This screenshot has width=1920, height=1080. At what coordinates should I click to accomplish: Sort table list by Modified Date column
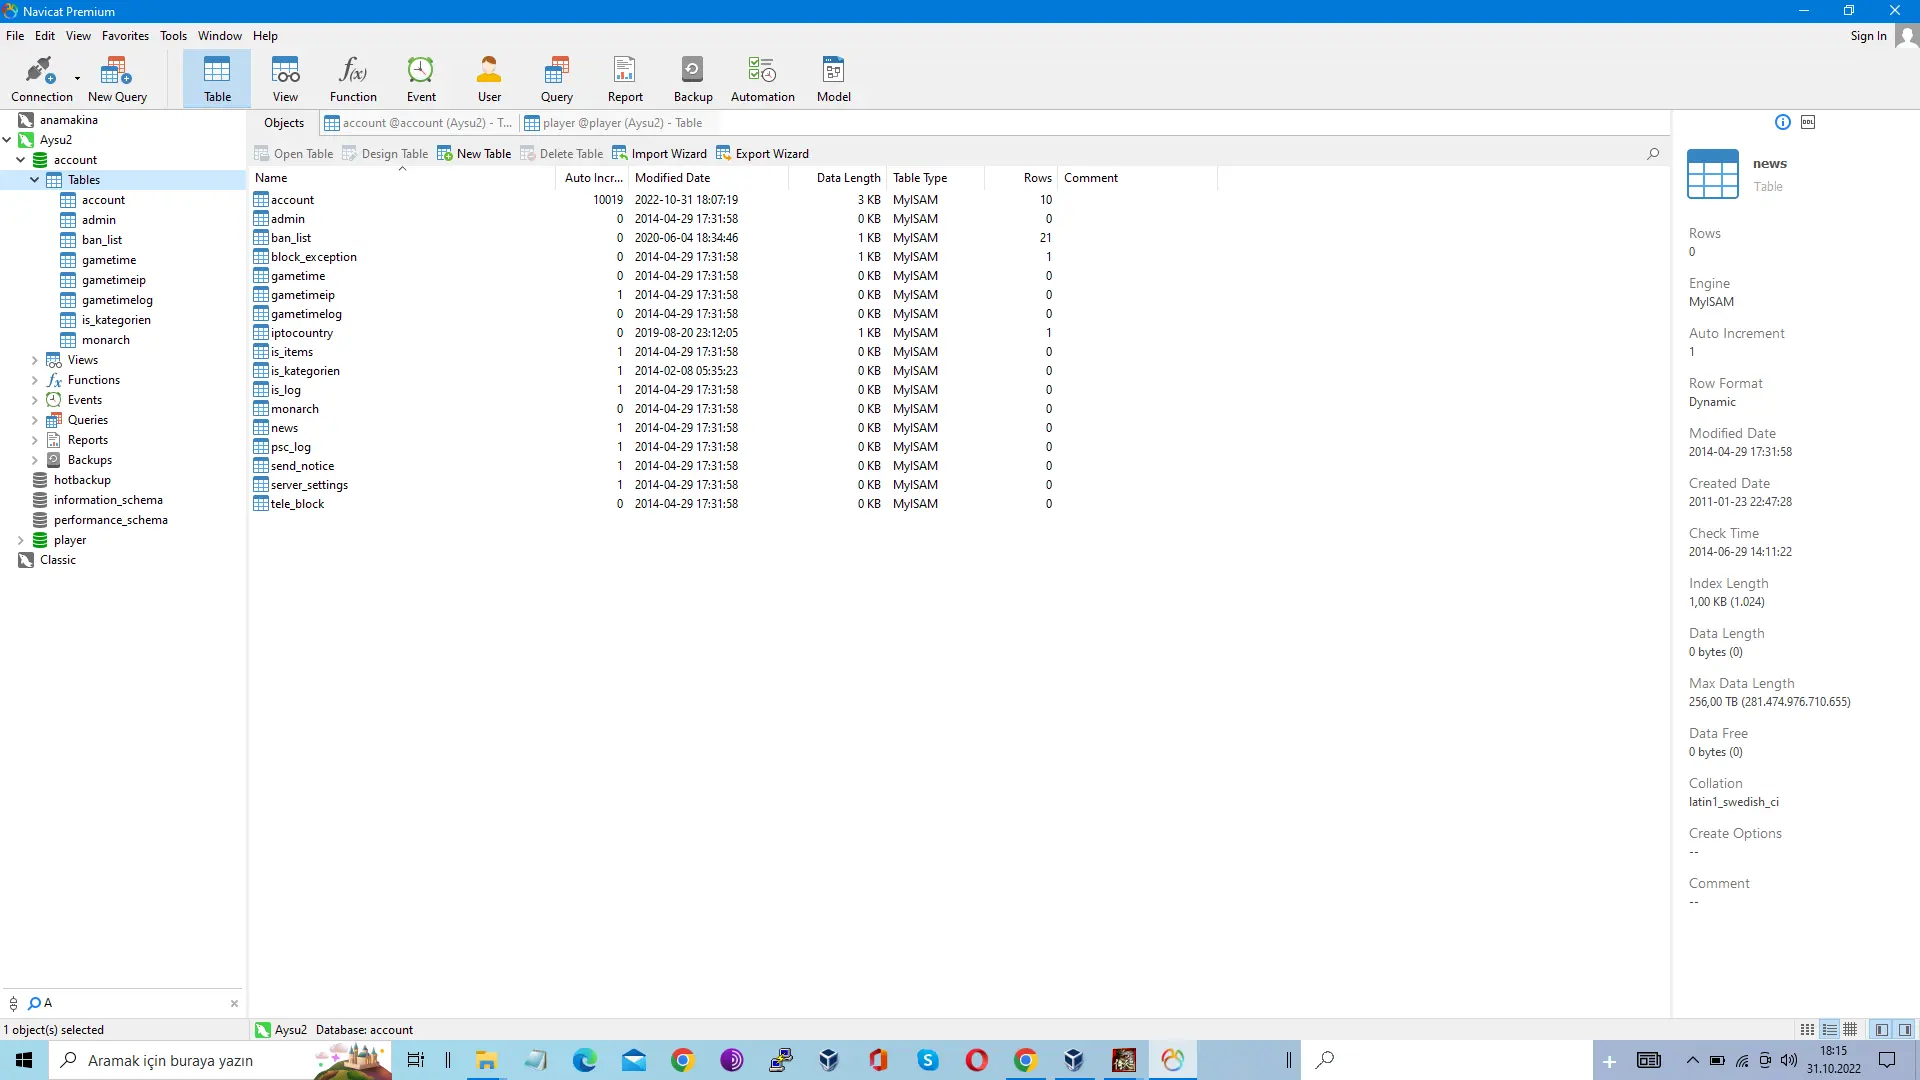tap(673, 178)
